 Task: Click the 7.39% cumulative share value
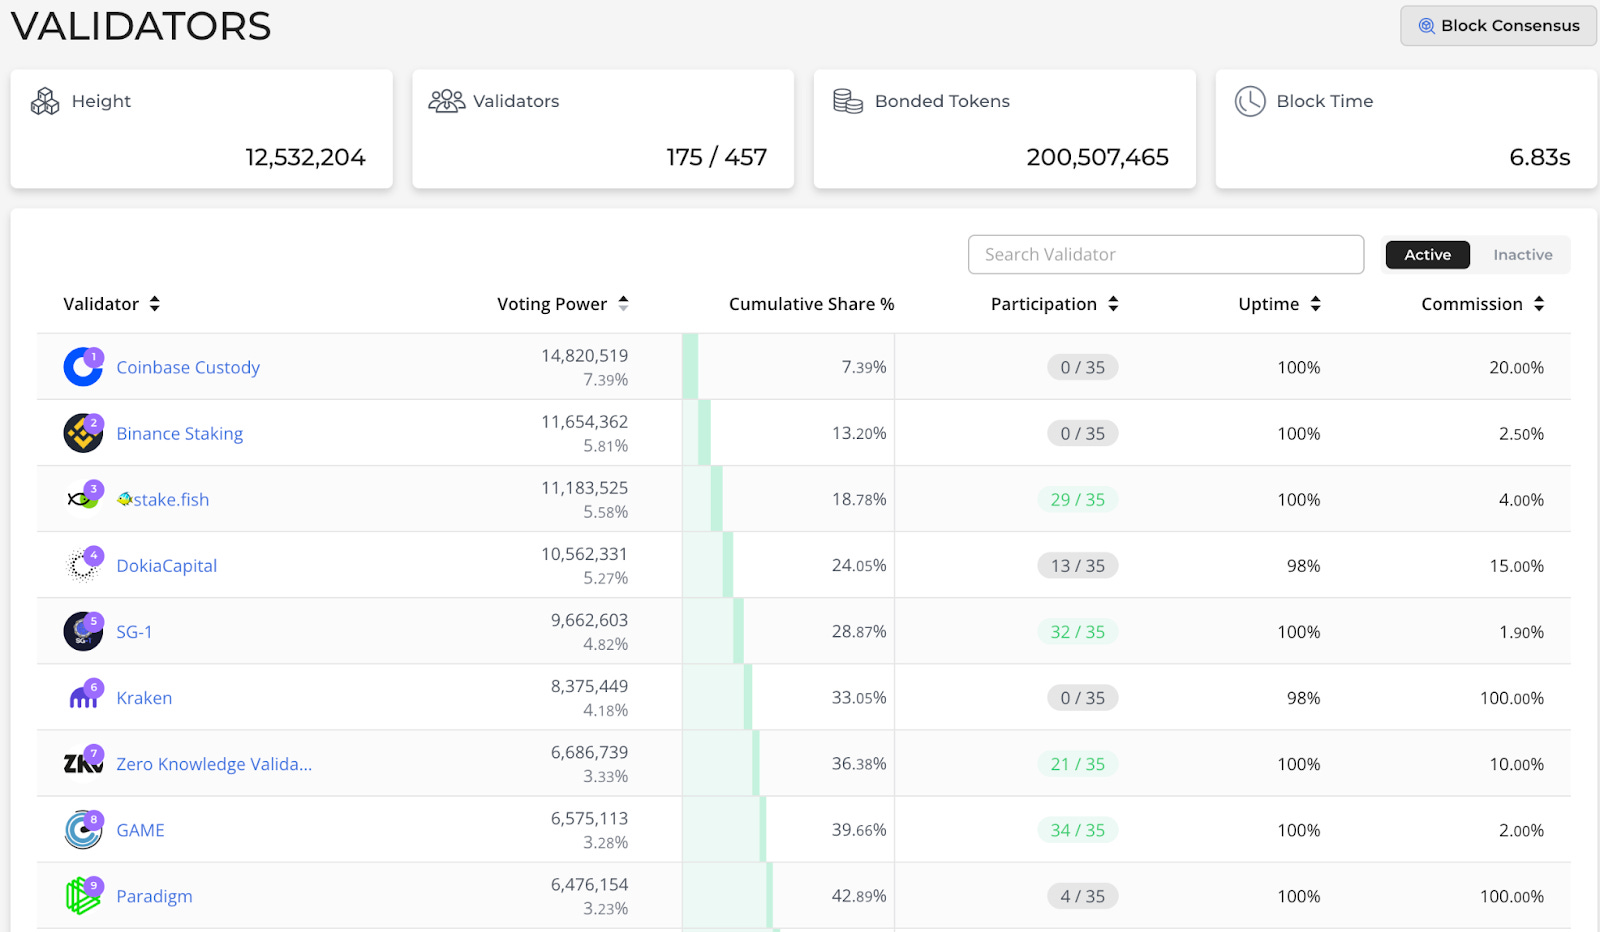tap(864, 367)
